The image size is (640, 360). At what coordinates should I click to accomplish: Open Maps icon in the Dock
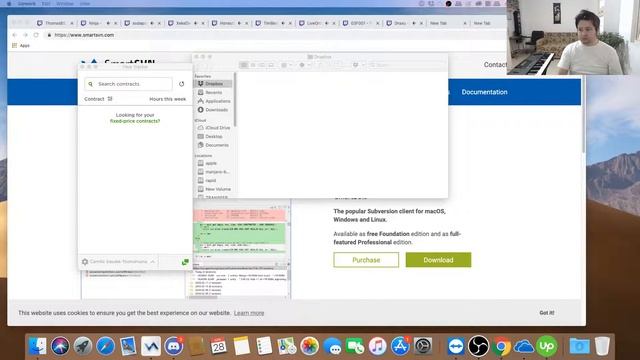[287, 346]
